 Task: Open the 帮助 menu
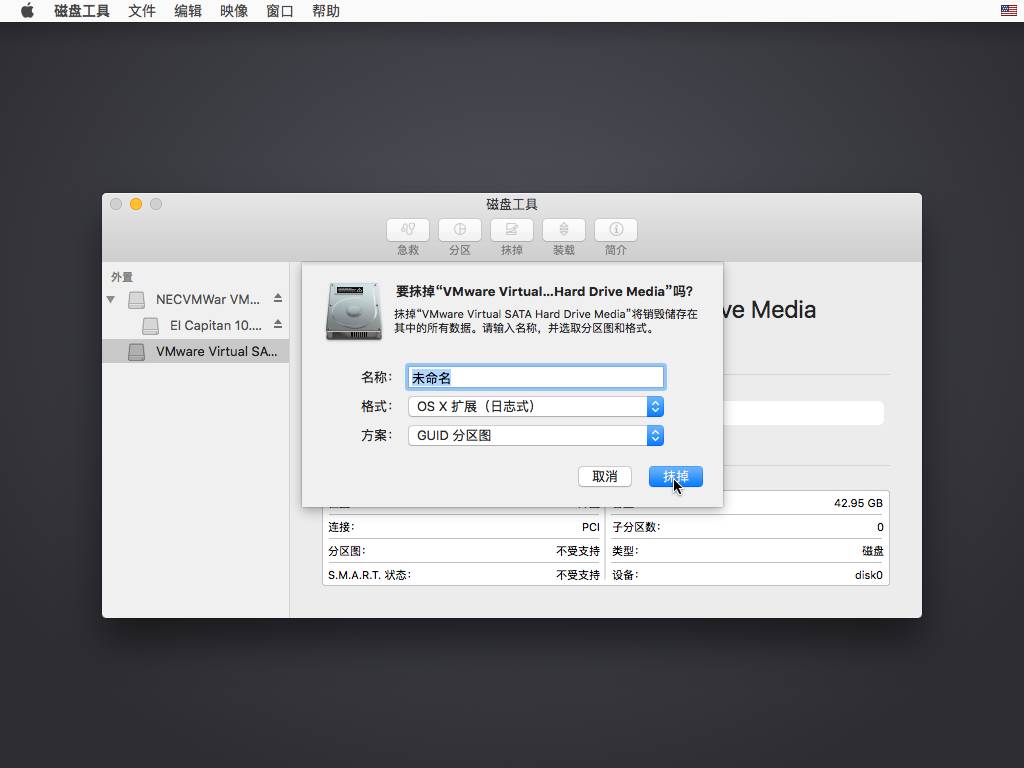point(326,11)
